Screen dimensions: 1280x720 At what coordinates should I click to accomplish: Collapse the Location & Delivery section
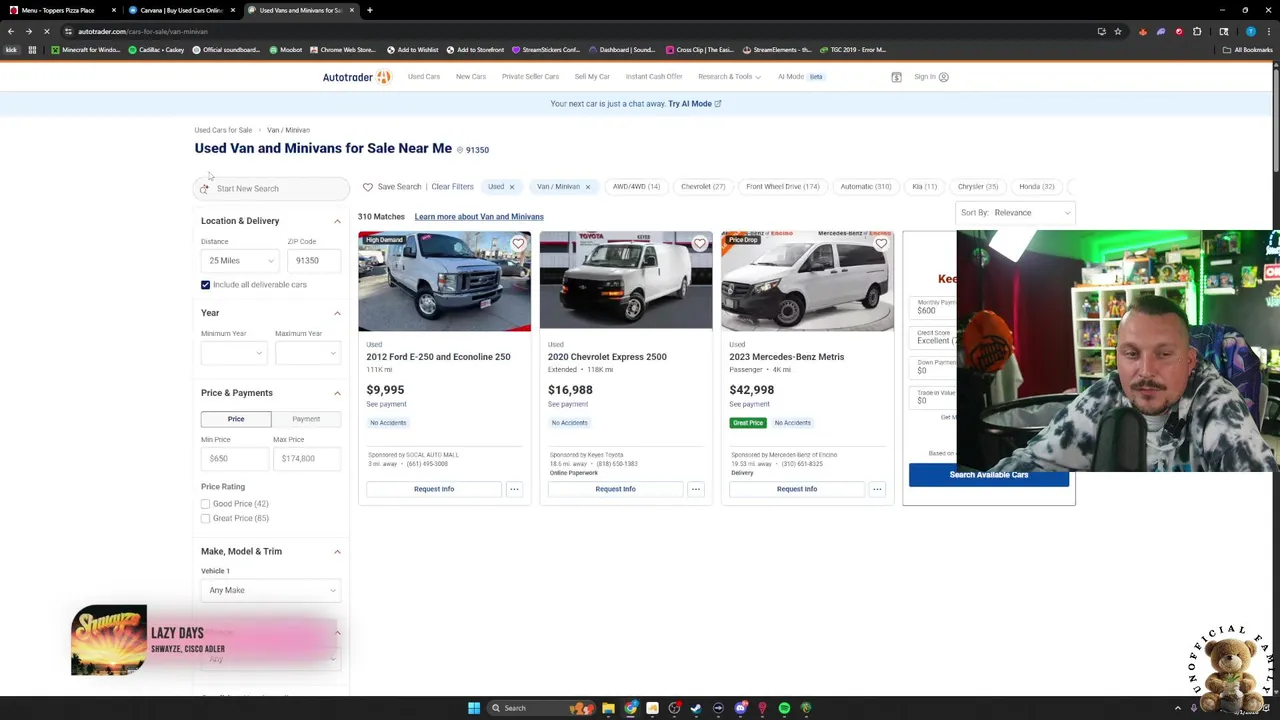coord(337,221)
